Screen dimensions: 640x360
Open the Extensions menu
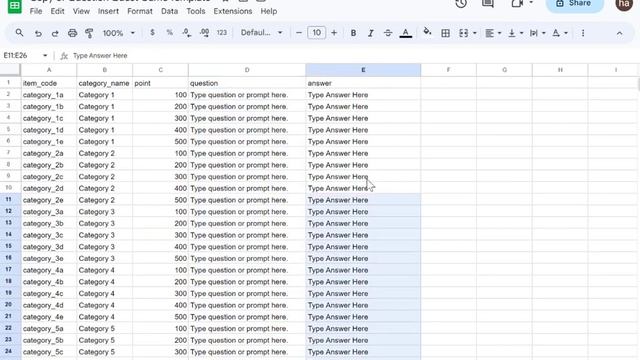pyautogui.click(x=233, y=11)
